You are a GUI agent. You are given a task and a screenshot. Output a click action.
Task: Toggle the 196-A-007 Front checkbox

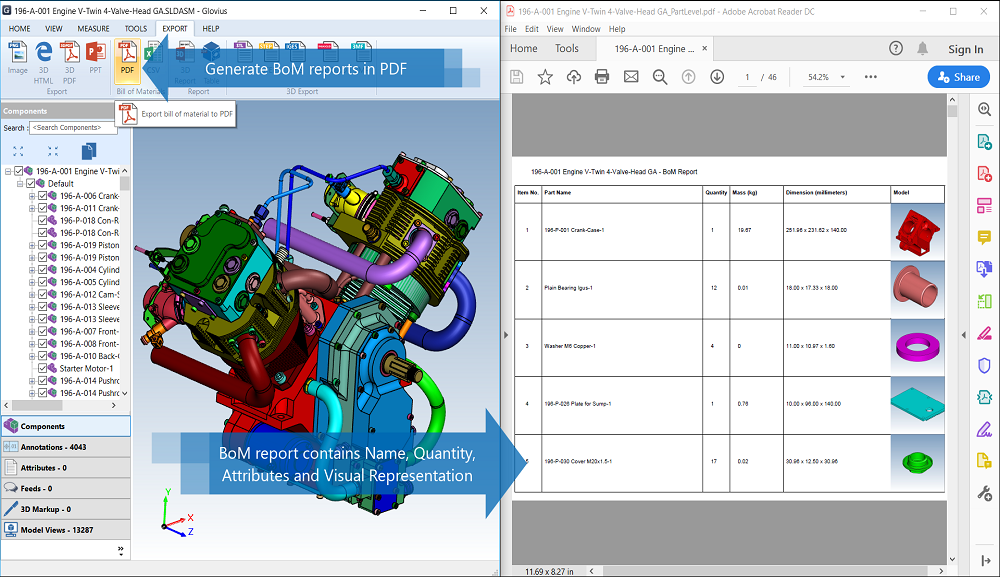[x=43, y=332]
